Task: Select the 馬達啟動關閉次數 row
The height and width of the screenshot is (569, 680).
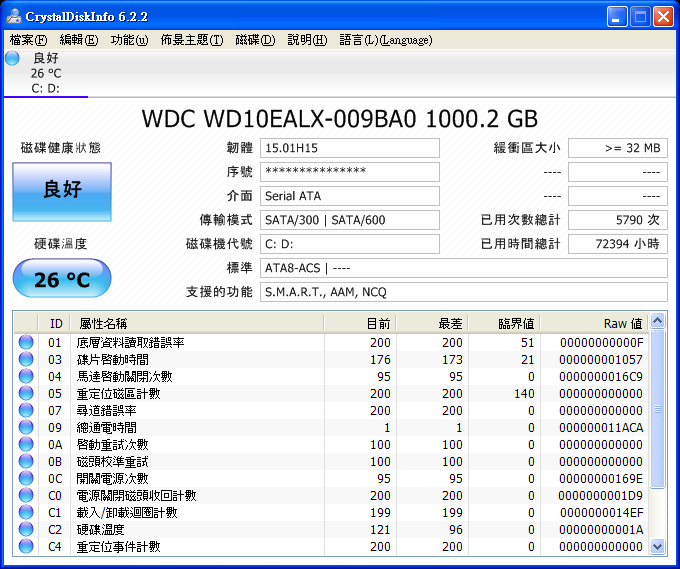Action: coord(331,376)
